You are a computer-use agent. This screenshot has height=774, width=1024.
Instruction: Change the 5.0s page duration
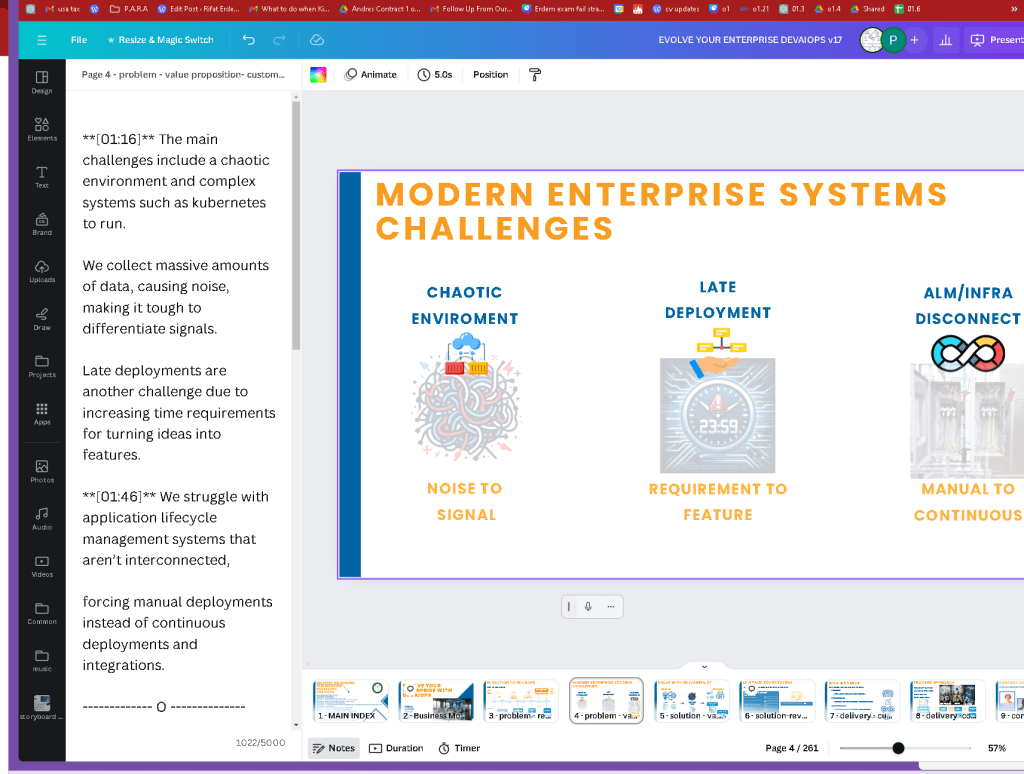click(435, 74)
